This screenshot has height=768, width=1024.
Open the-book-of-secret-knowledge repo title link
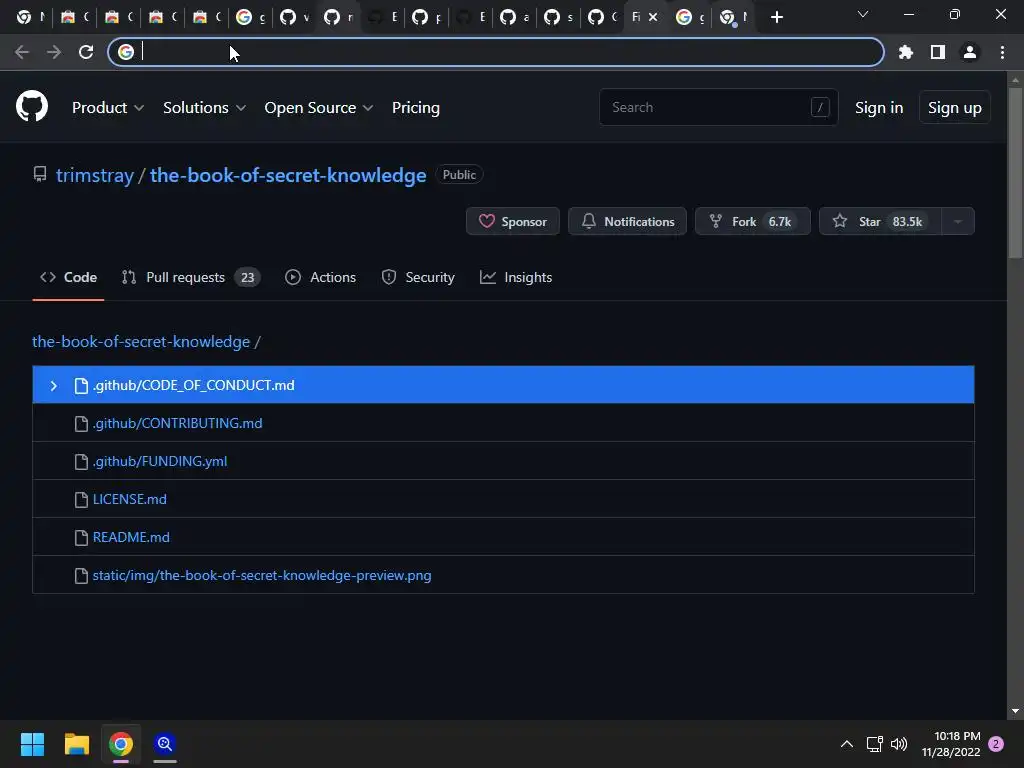[x=288, y=175]
